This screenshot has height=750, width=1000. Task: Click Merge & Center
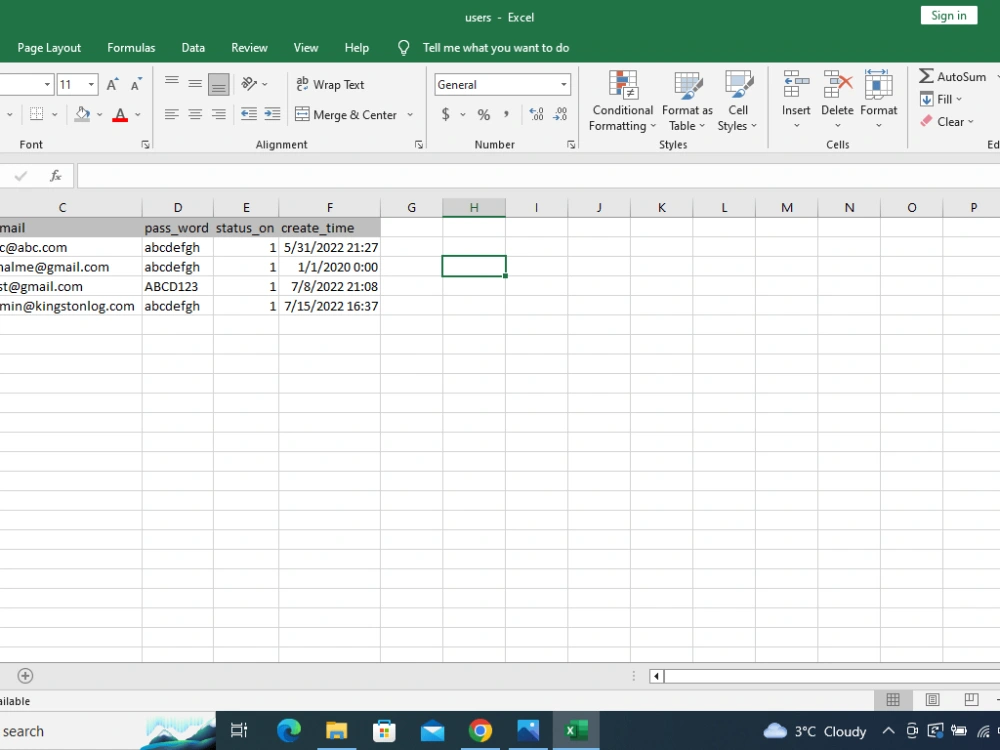pos(346,115)
